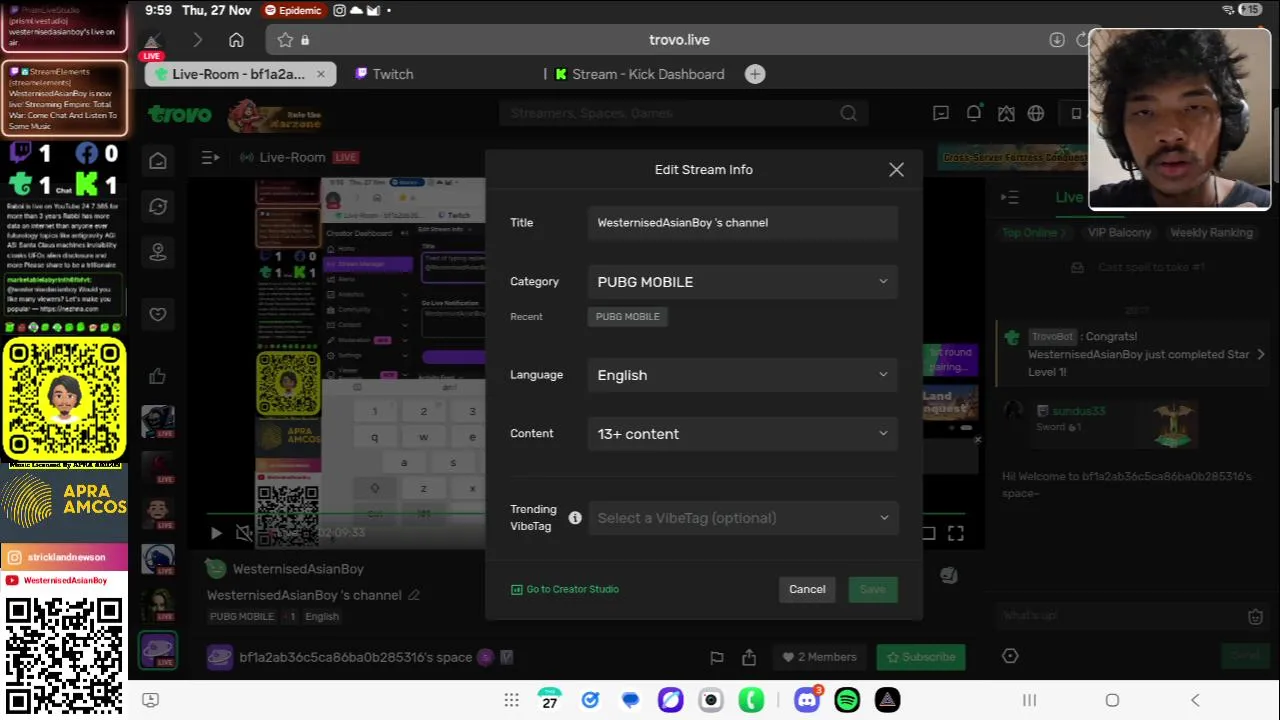Click the Trovo logo

(x=180, y=114)
